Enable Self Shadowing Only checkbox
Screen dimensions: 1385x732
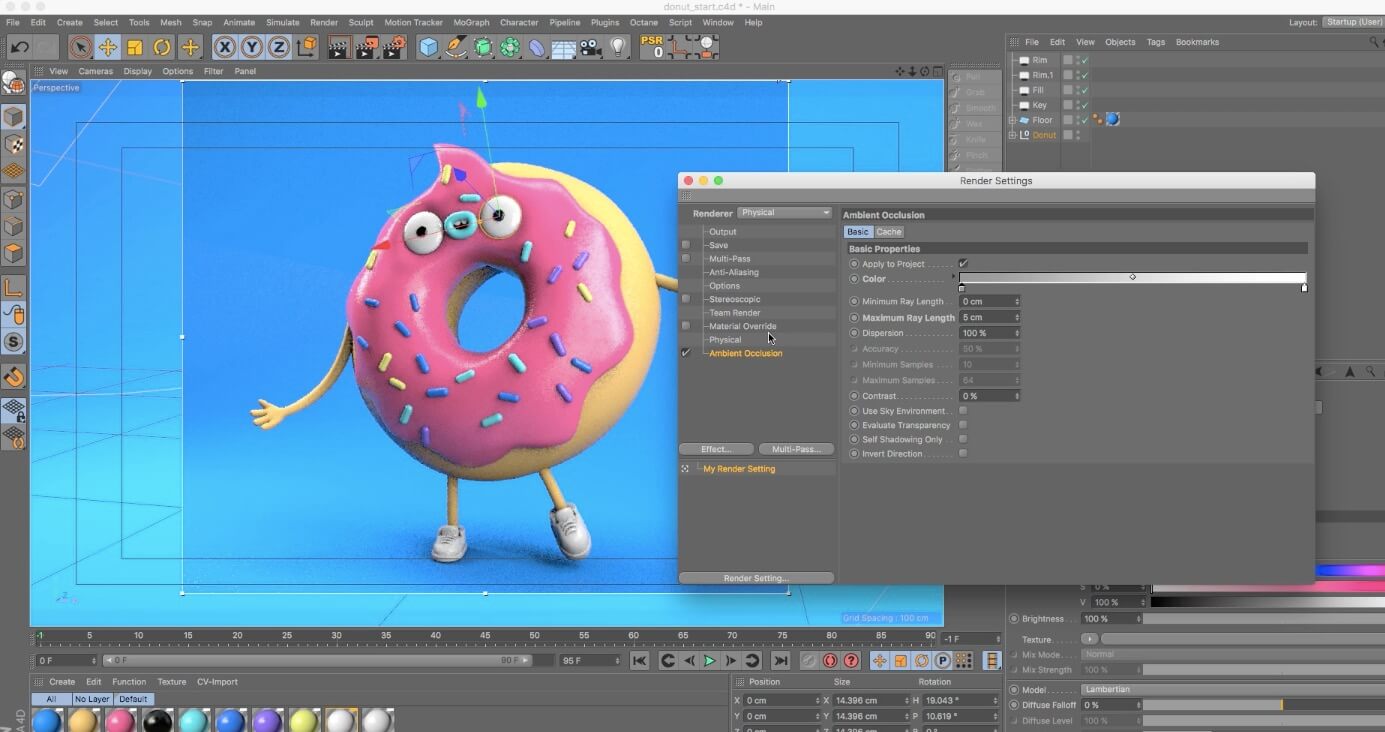click(963, 439)
